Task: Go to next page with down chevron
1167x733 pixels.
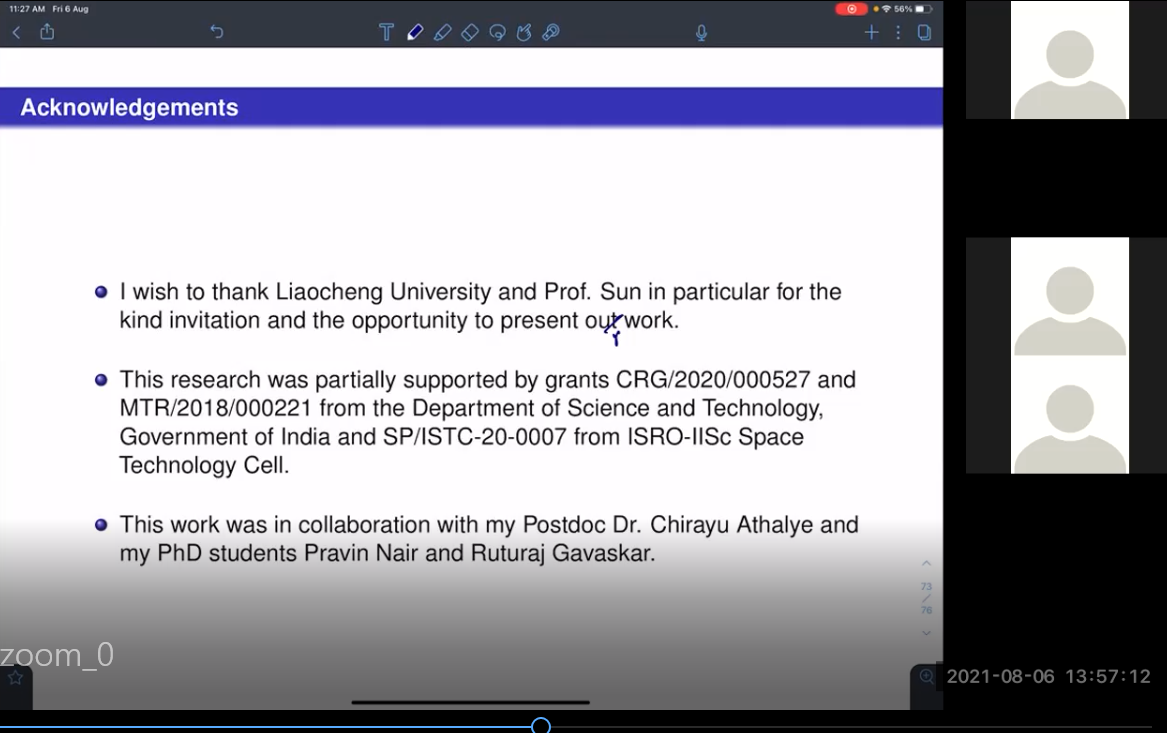Action: 926,633
